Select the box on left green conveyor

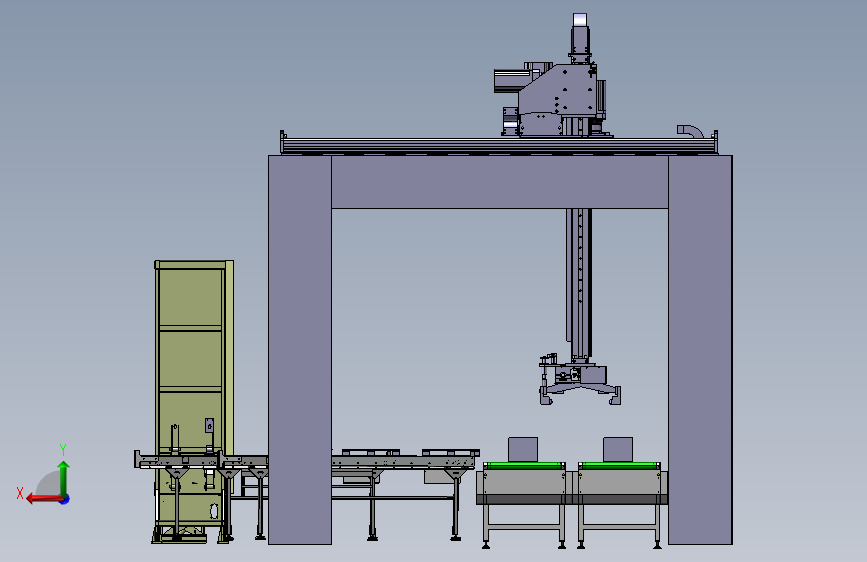point(523,449)
